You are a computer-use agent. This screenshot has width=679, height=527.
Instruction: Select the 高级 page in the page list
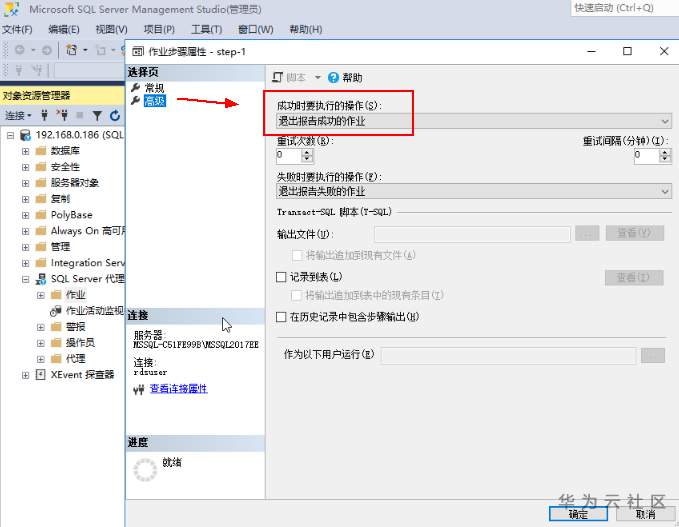point(154,101)
